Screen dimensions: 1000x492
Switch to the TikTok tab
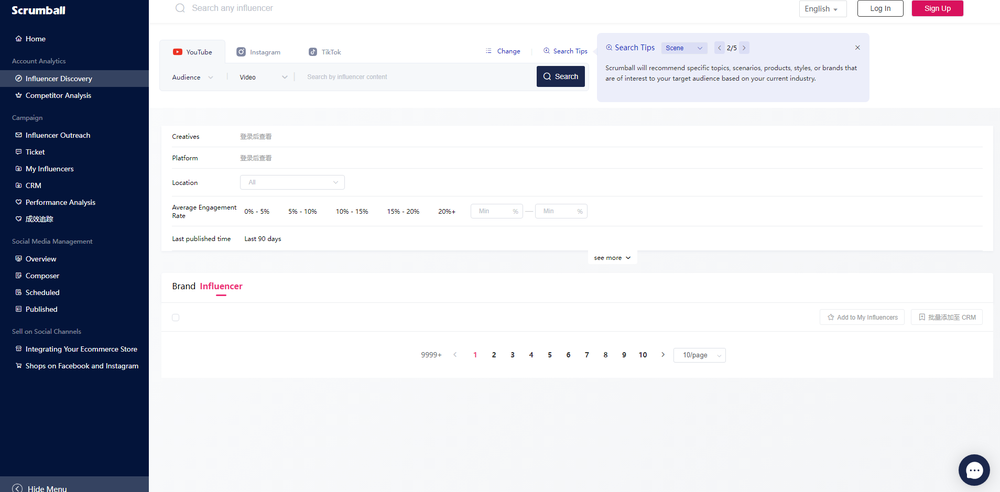click(325, 52)
